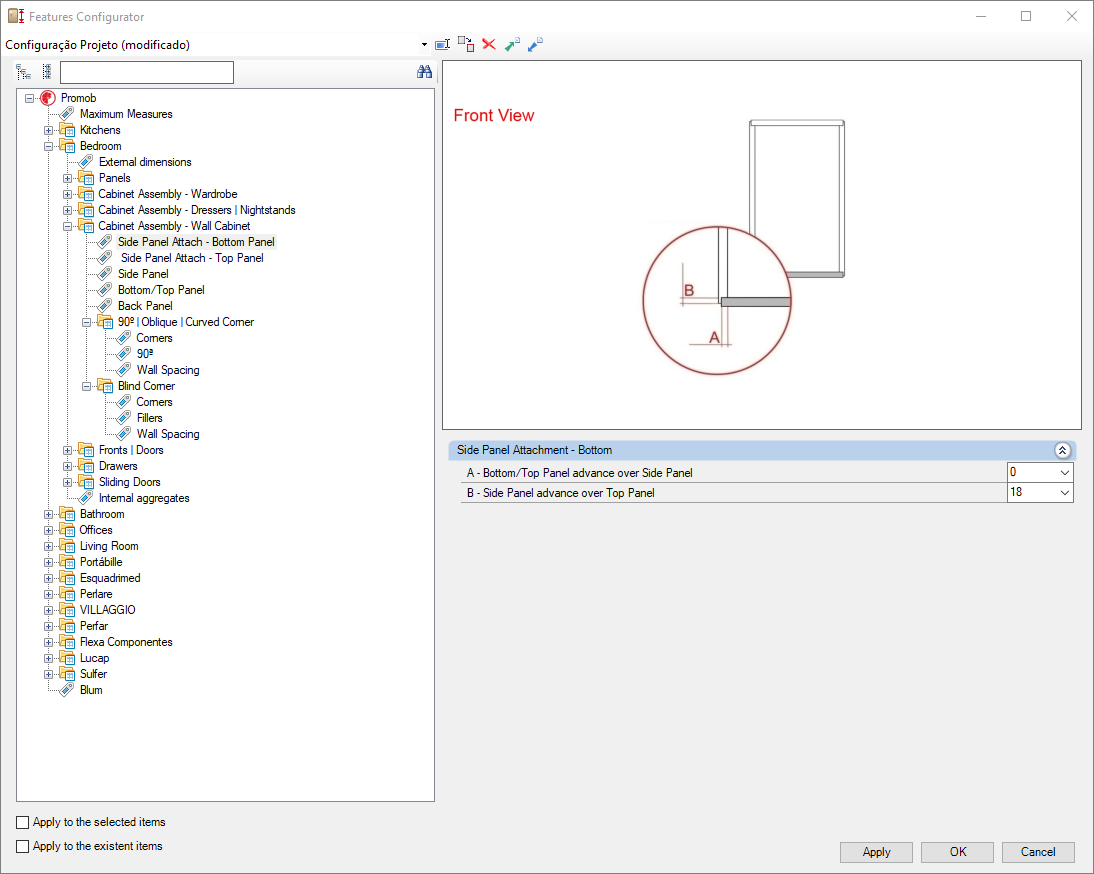Expand the Kitchens tree node

pyautogui.click(x=49, y=130)
